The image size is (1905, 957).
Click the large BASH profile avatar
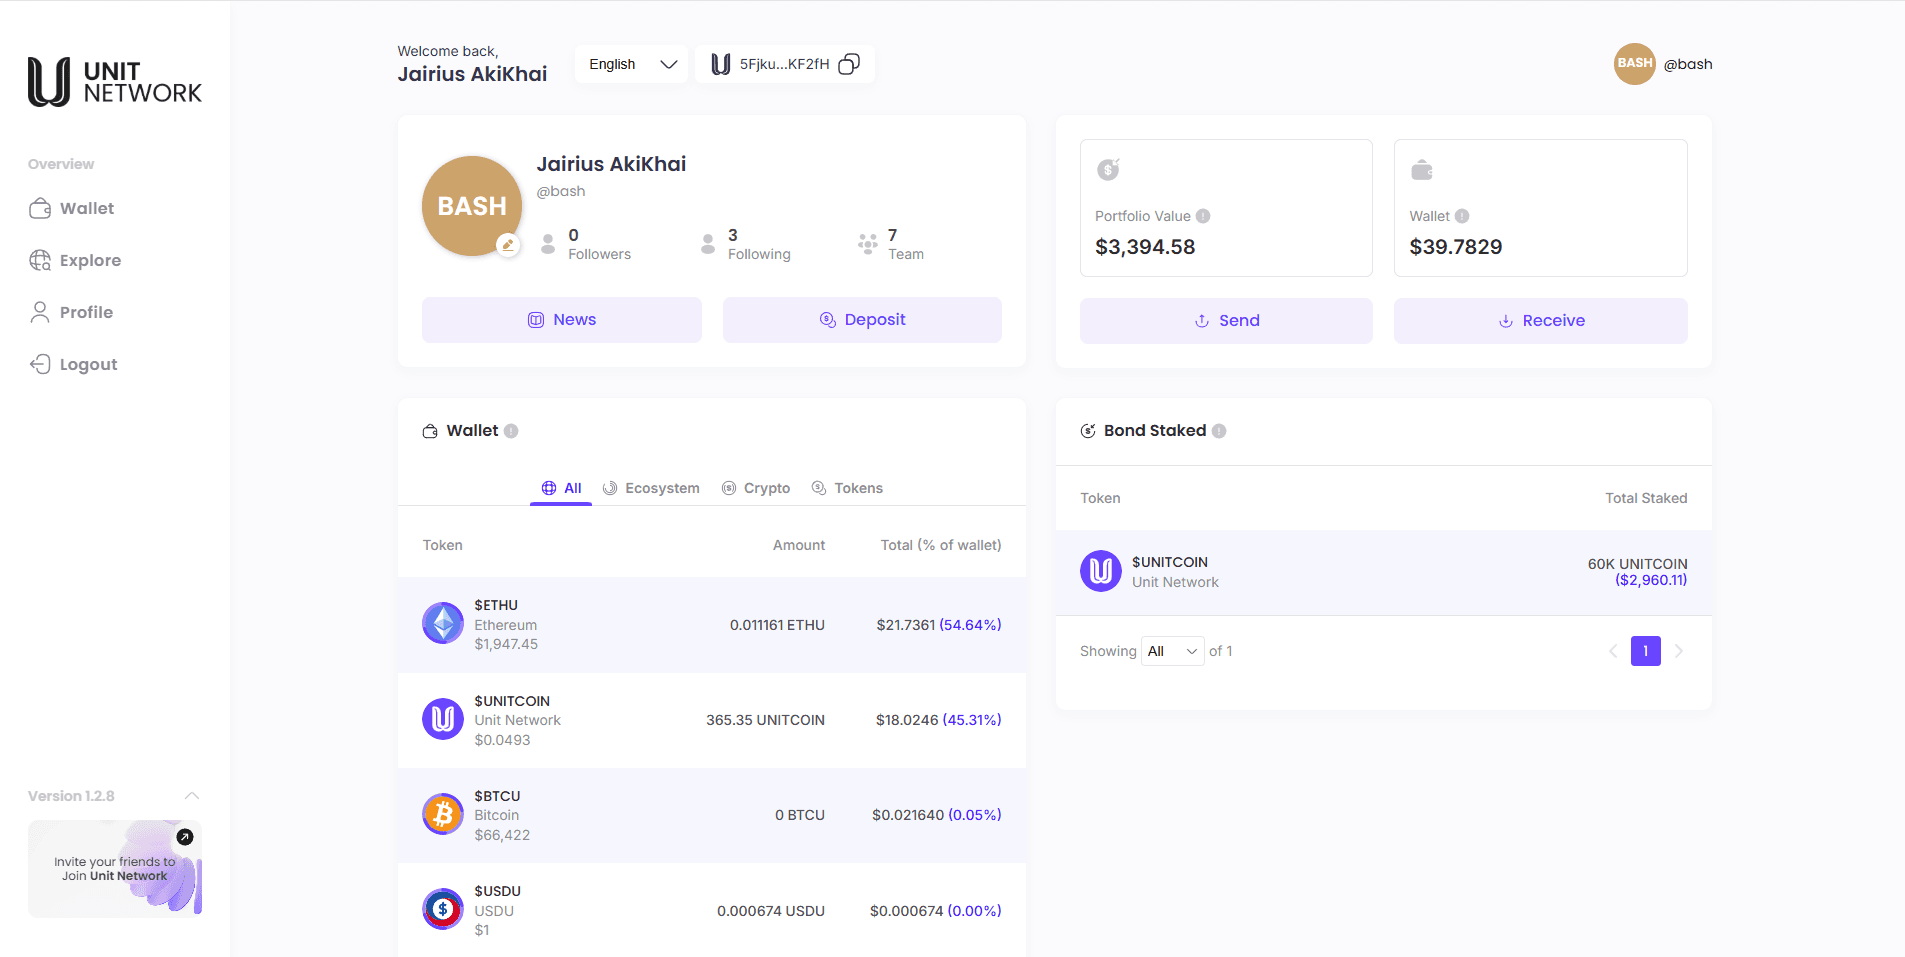pyautogui.click(x=472, y=206)
